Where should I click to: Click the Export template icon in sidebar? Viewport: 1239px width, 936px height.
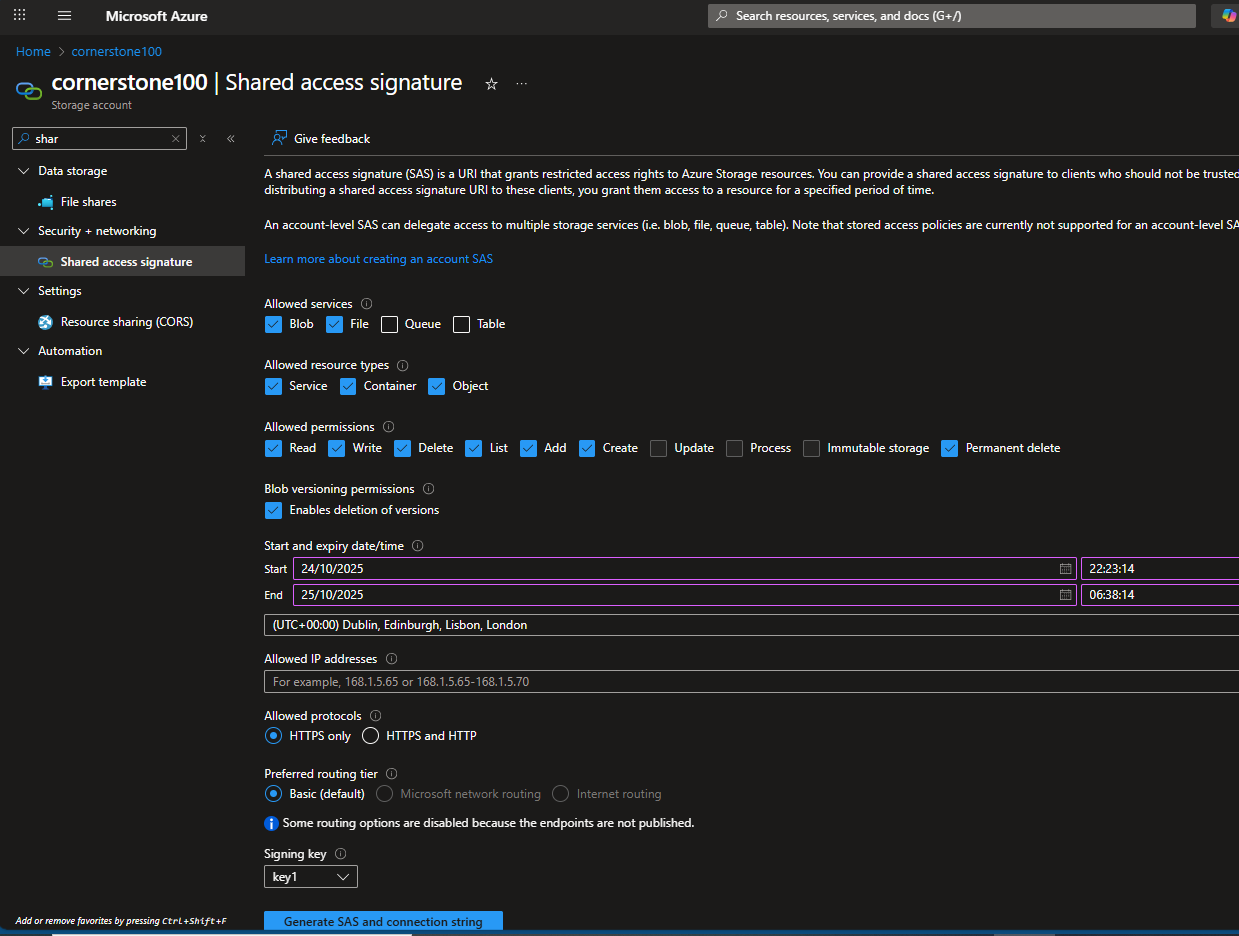click(x=45, y=382)
